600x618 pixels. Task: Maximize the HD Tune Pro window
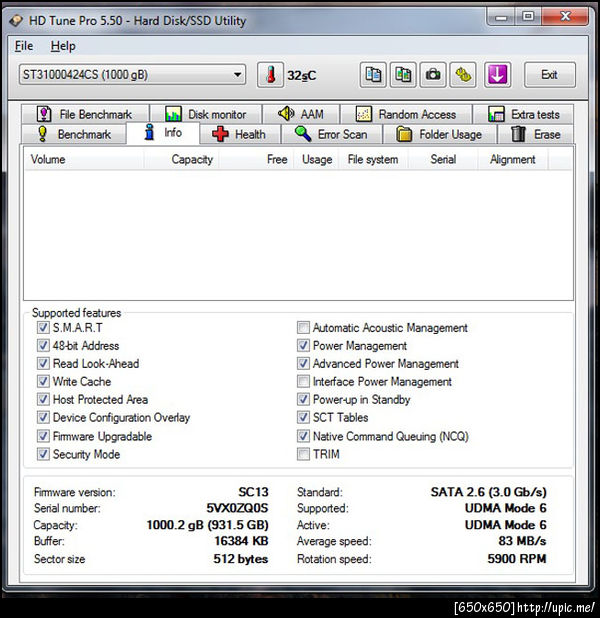528,17
